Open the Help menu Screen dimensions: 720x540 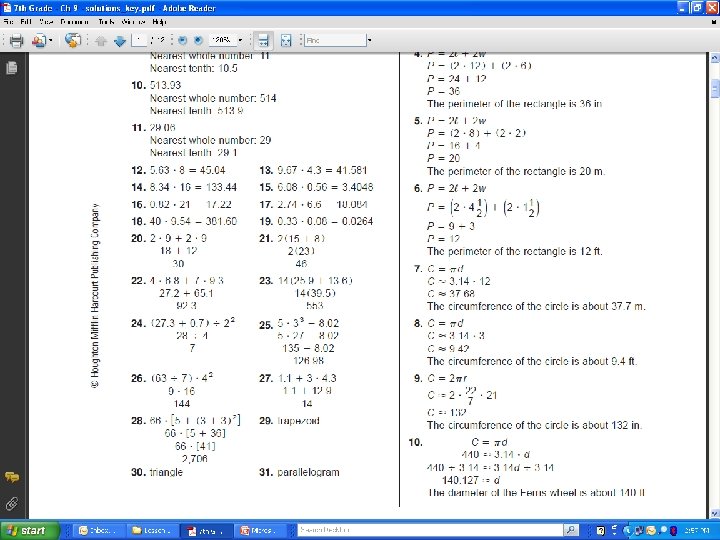click(x=159, y=22)
